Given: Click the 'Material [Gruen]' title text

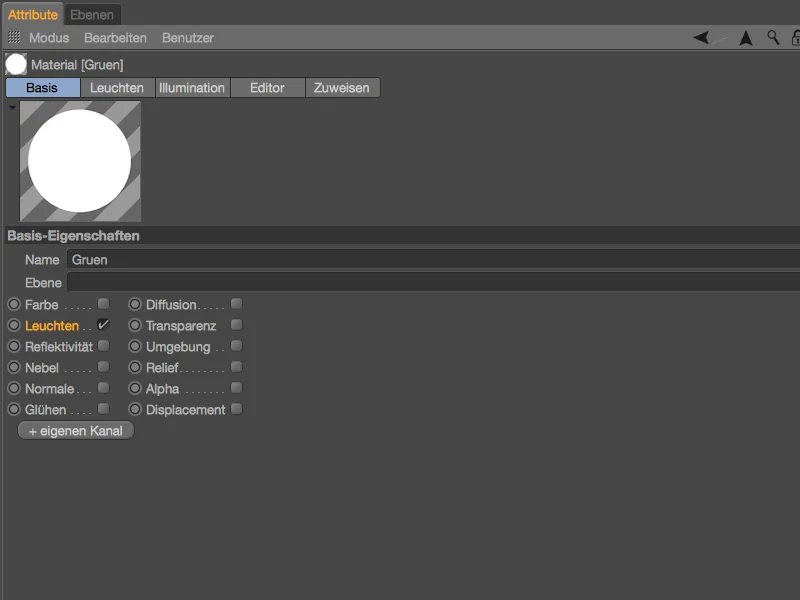Looking at the screenshot, I should click(x=77, y=65).
